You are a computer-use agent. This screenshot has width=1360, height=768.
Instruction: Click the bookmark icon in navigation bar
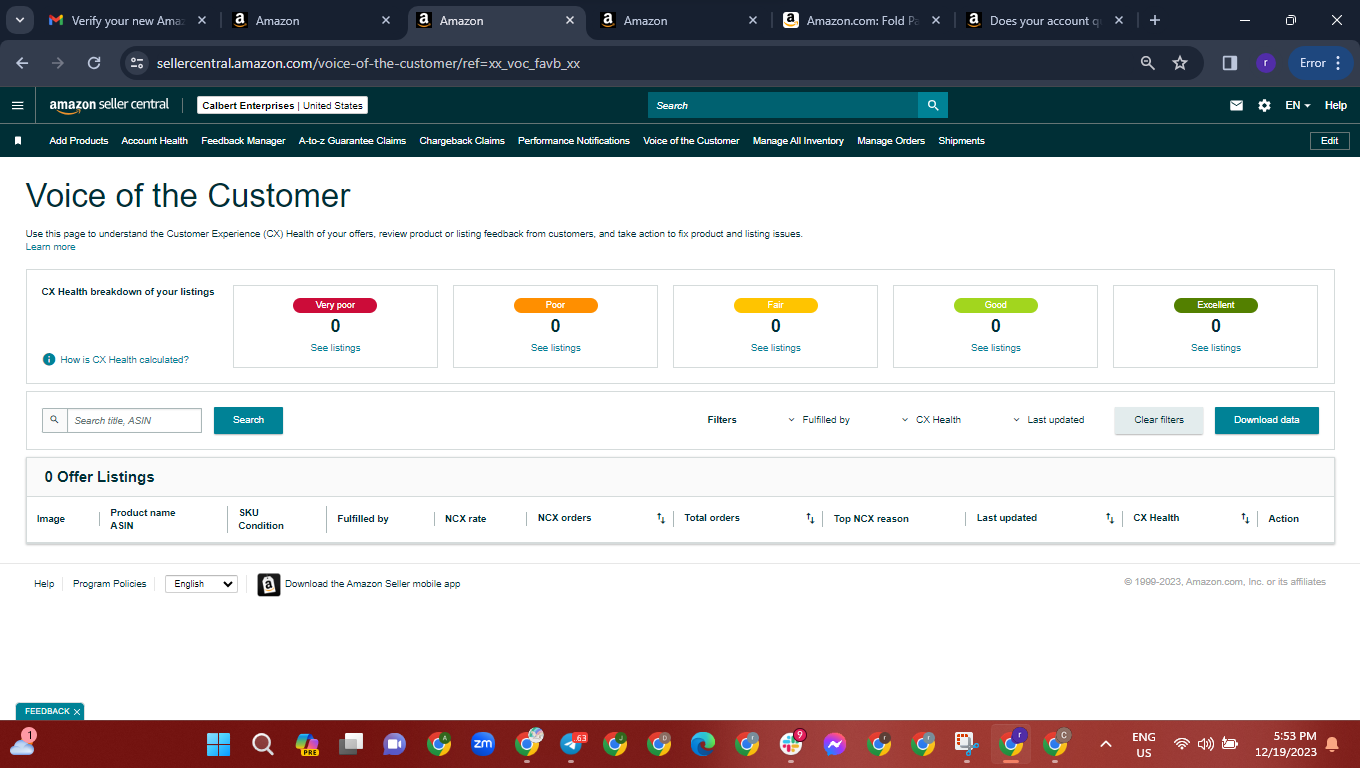18,141
